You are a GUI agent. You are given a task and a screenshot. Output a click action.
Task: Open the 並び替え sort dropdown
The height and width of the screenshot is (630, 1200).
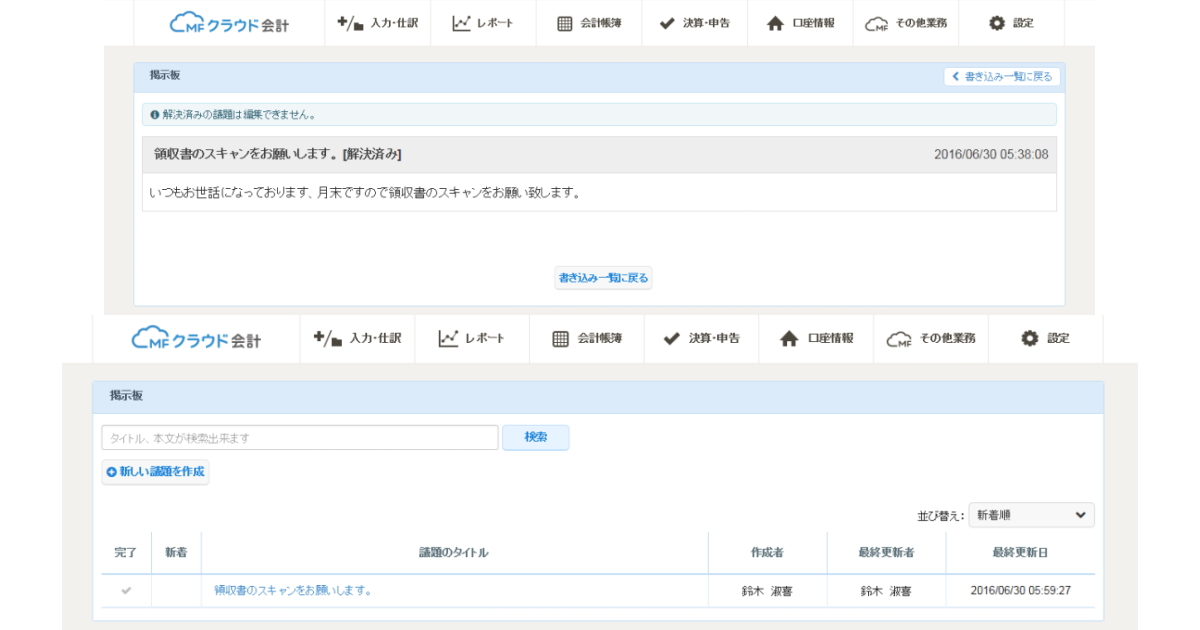pyautogui.click(x=1032, y=515)
